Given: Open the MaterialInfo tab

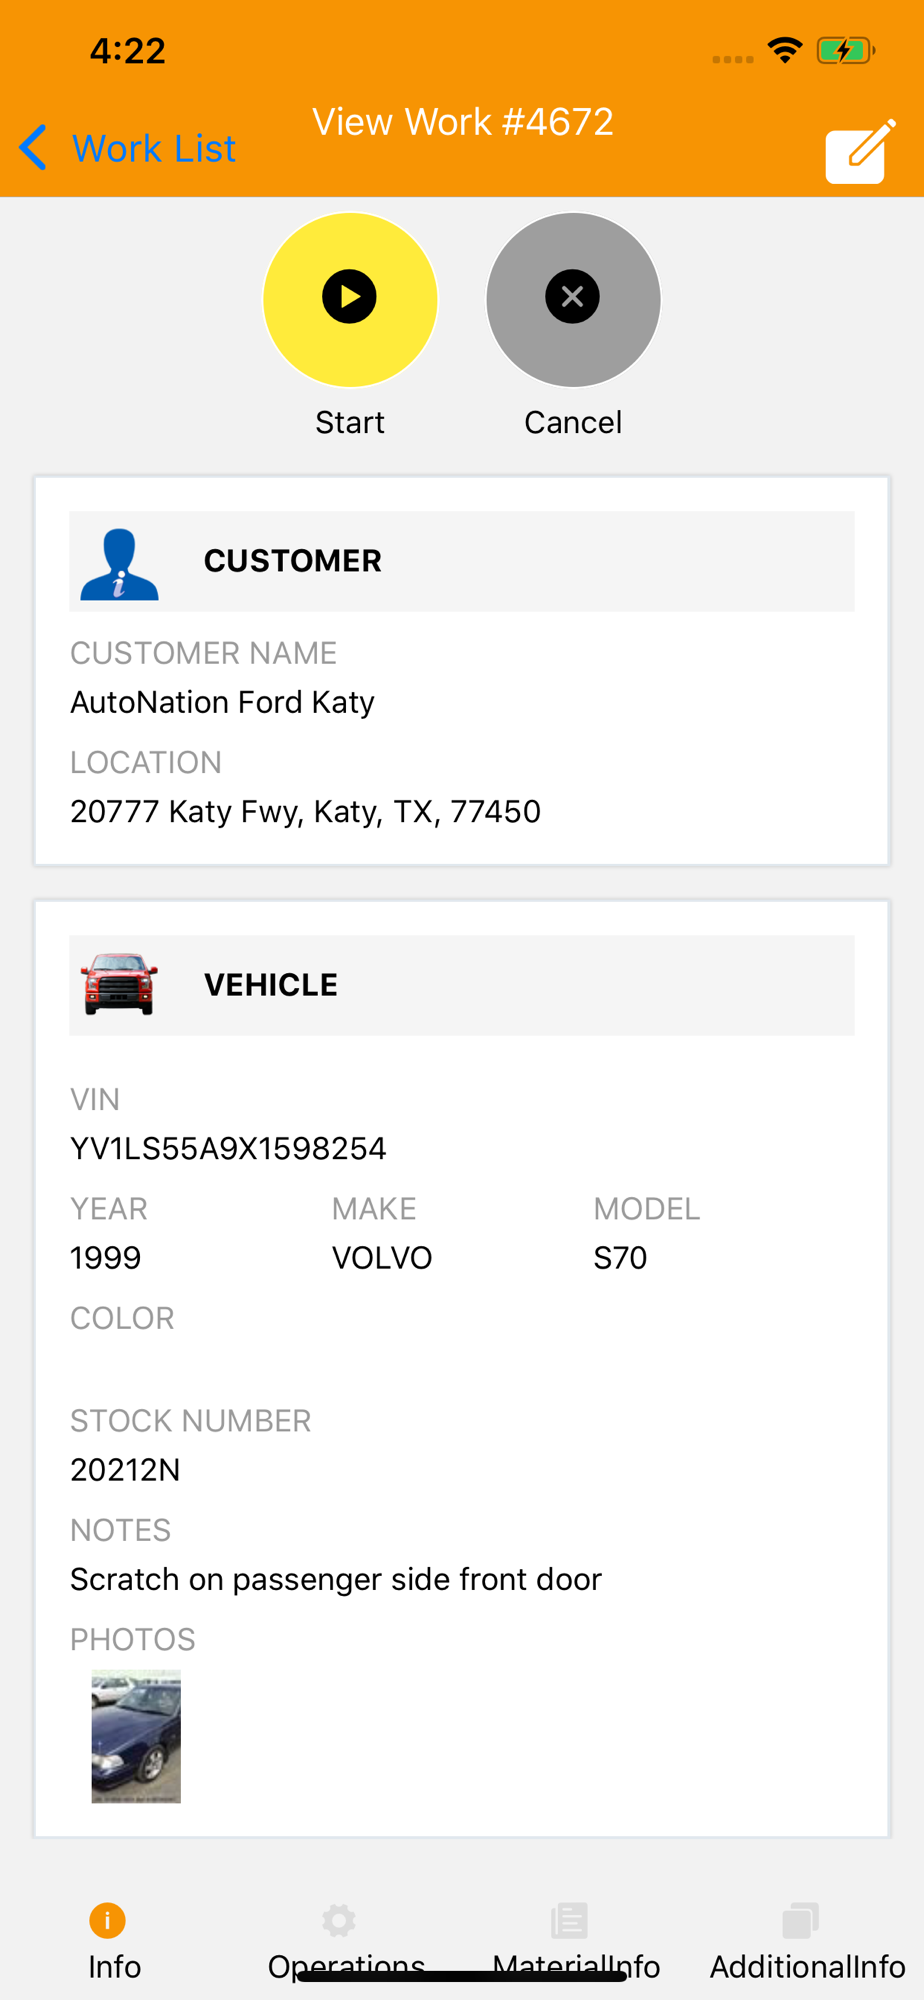Looking at the screenshot, I should tap(573, 1941).
